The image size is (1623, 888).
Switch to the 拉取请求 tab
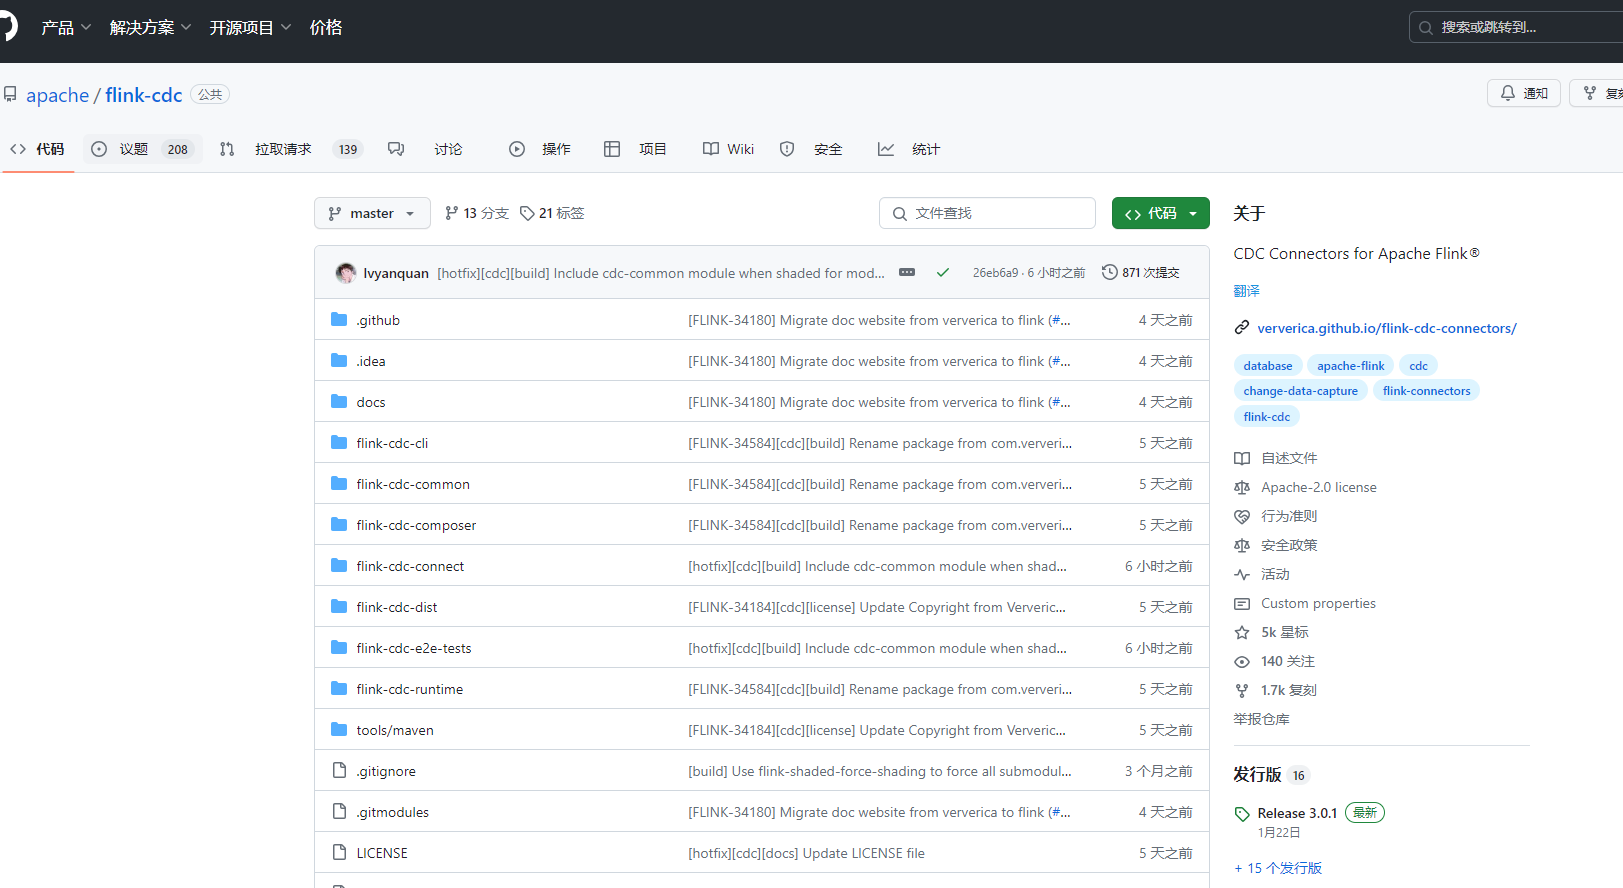(x=290, y=149)
